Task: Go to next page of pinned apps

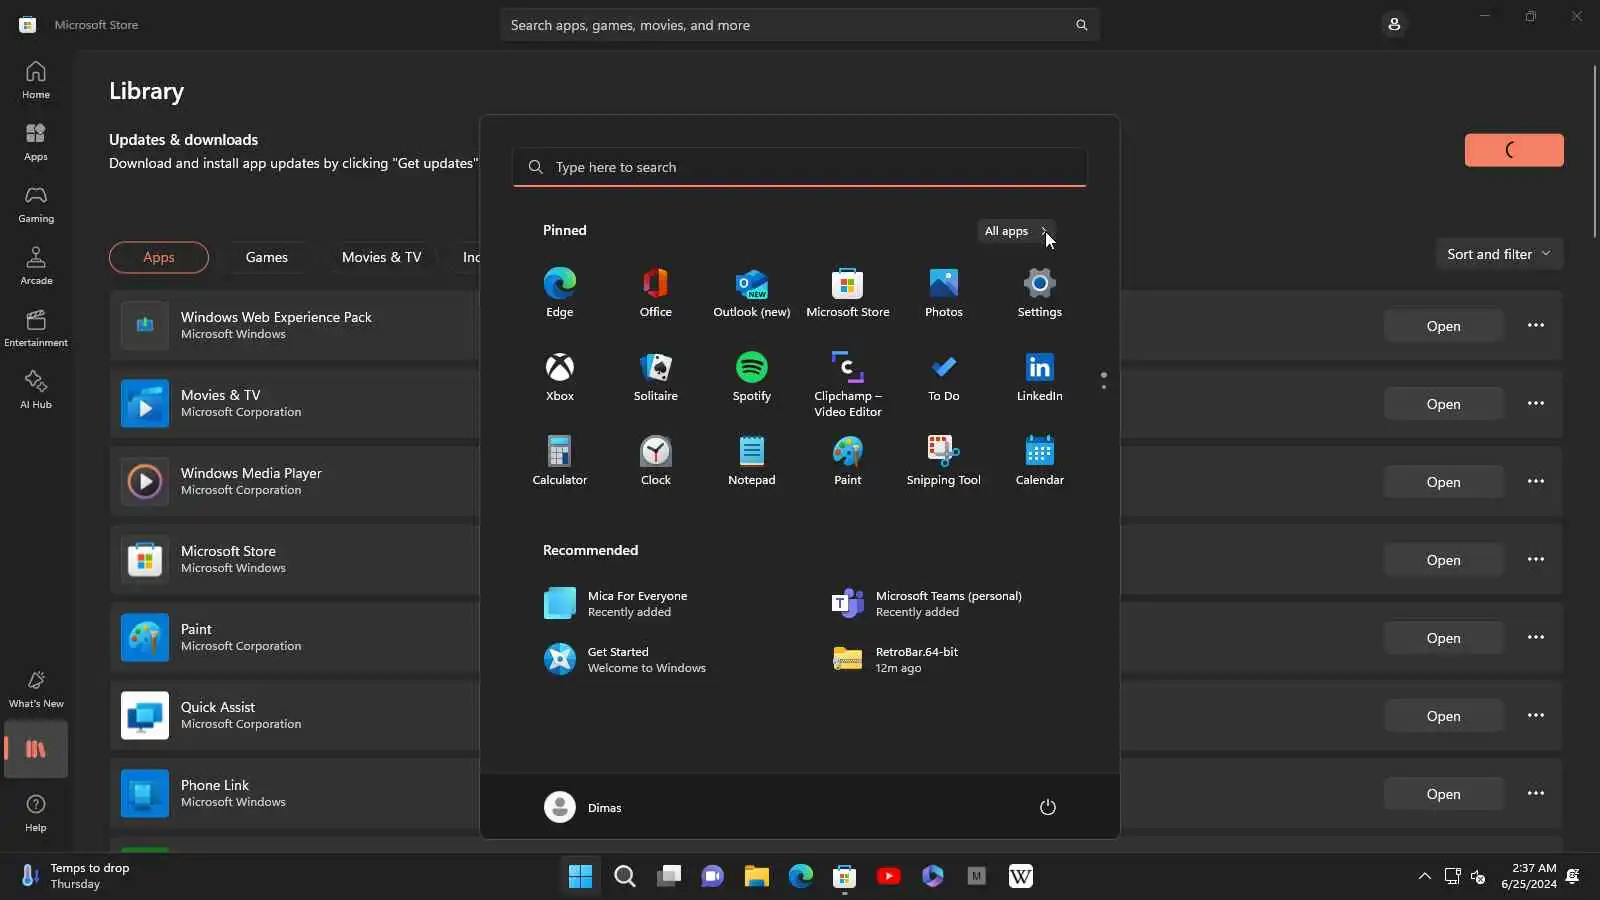Action: click(1103, 387)
